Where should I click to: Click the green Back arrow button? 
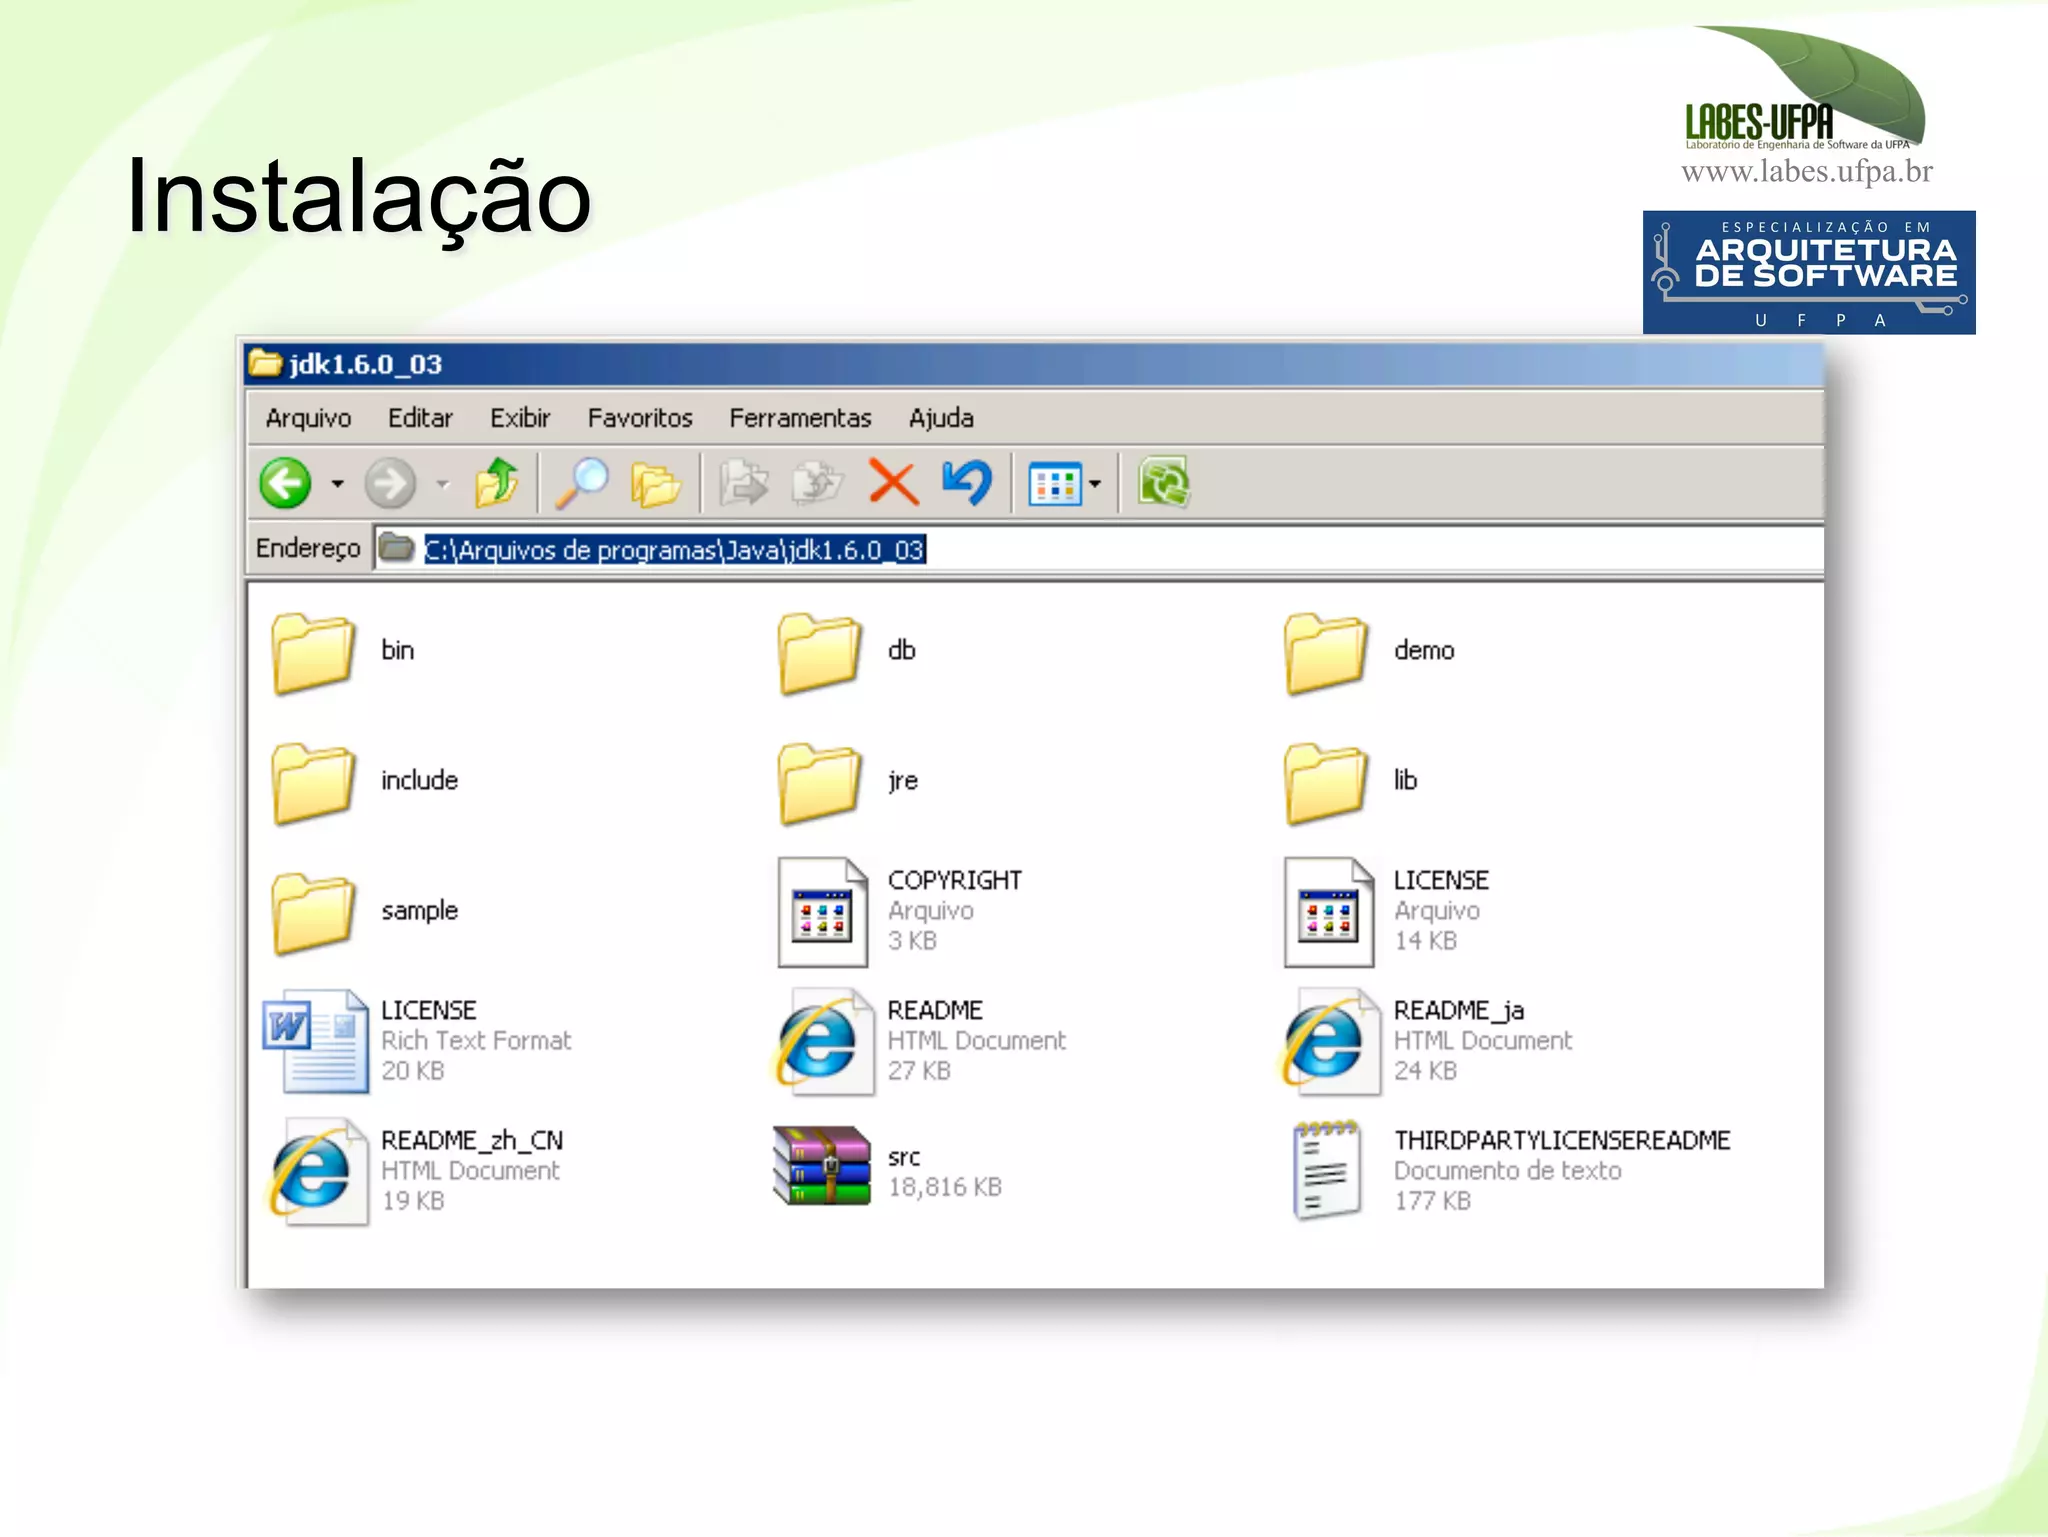pyautogui.click(x=286, y=484)
